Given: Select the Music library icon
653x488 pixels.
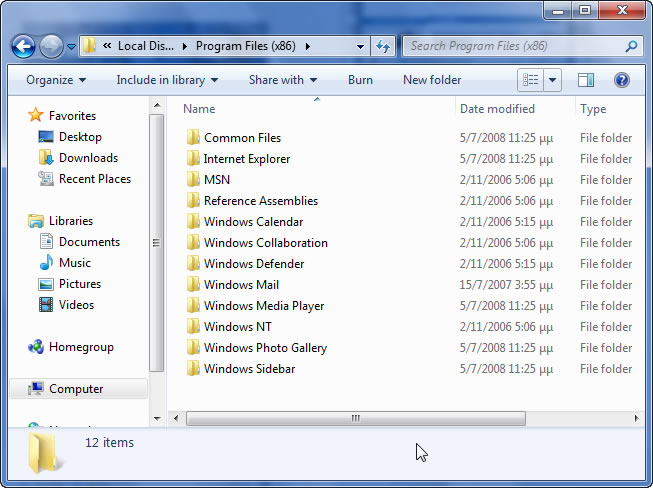Looking at the screenshot, I should 46,263.
